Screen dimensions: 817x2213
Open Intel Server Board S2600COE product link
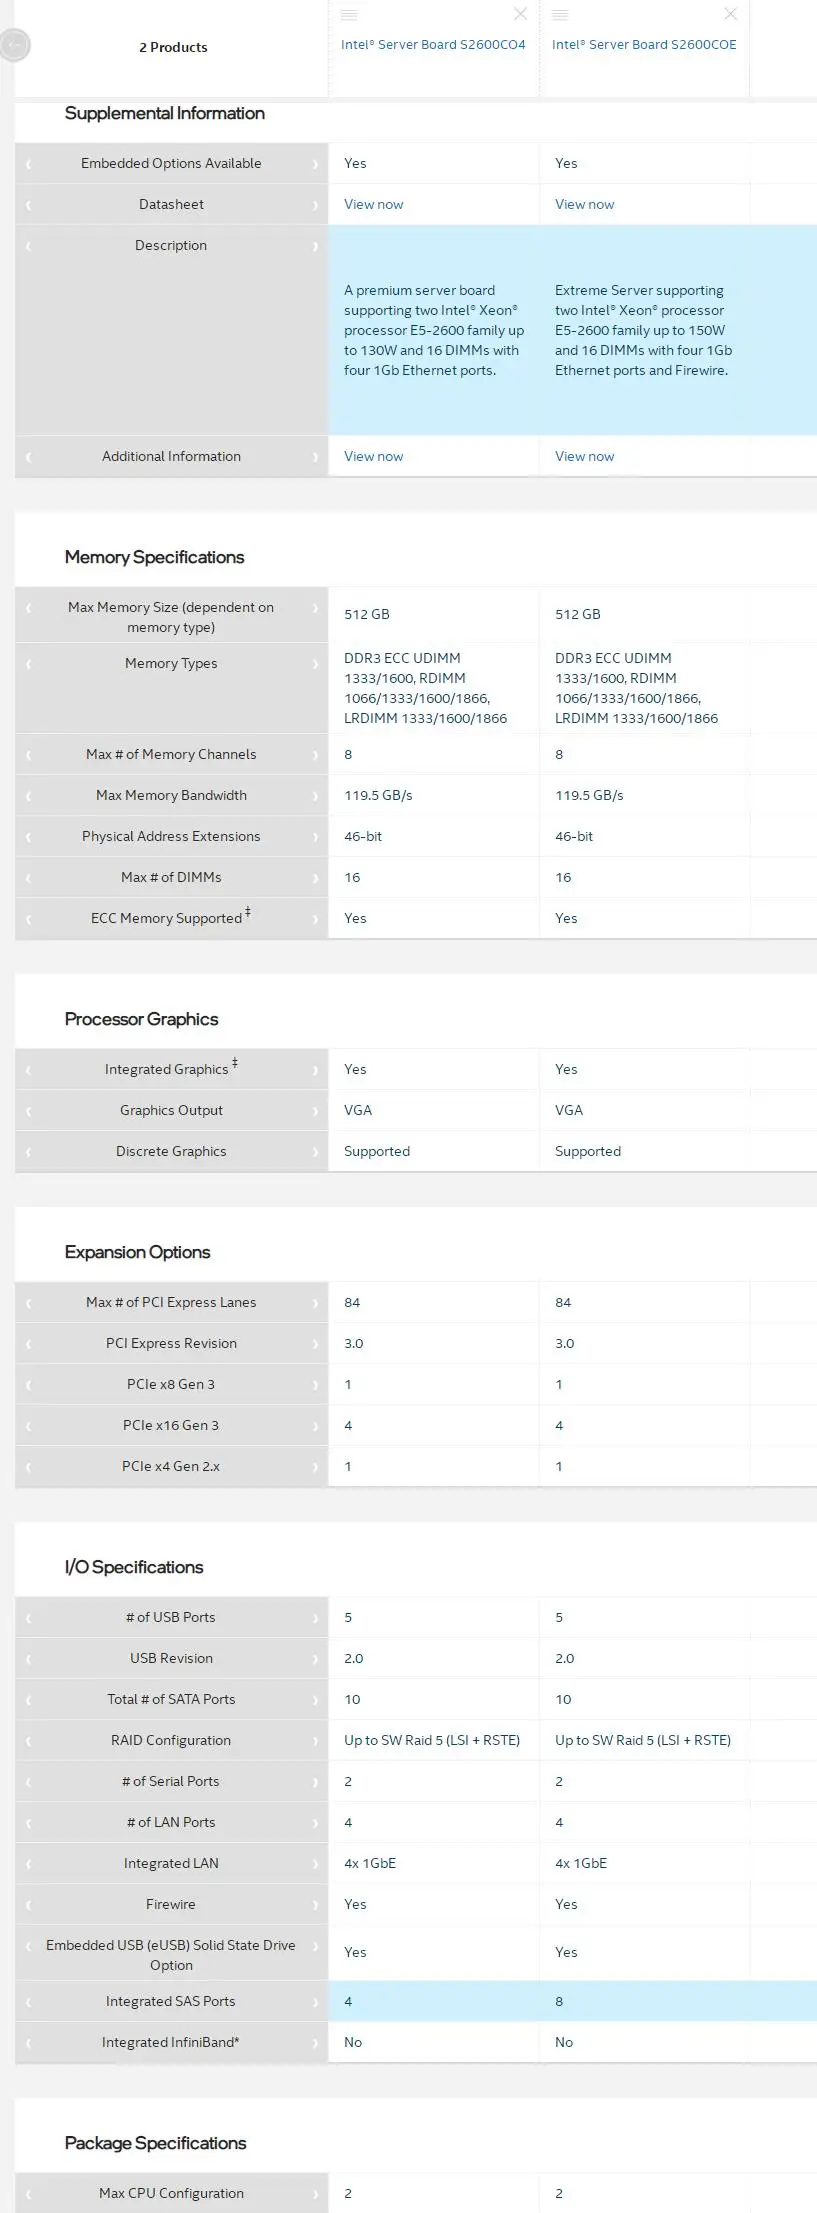click(643, 45)
